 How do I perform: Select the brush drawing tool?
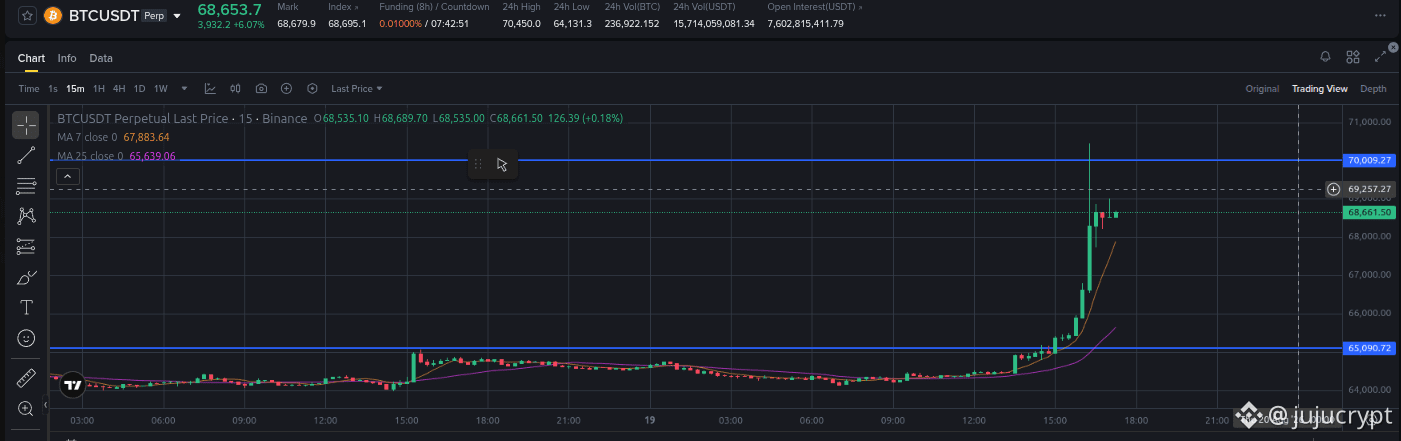click(26, 277)
